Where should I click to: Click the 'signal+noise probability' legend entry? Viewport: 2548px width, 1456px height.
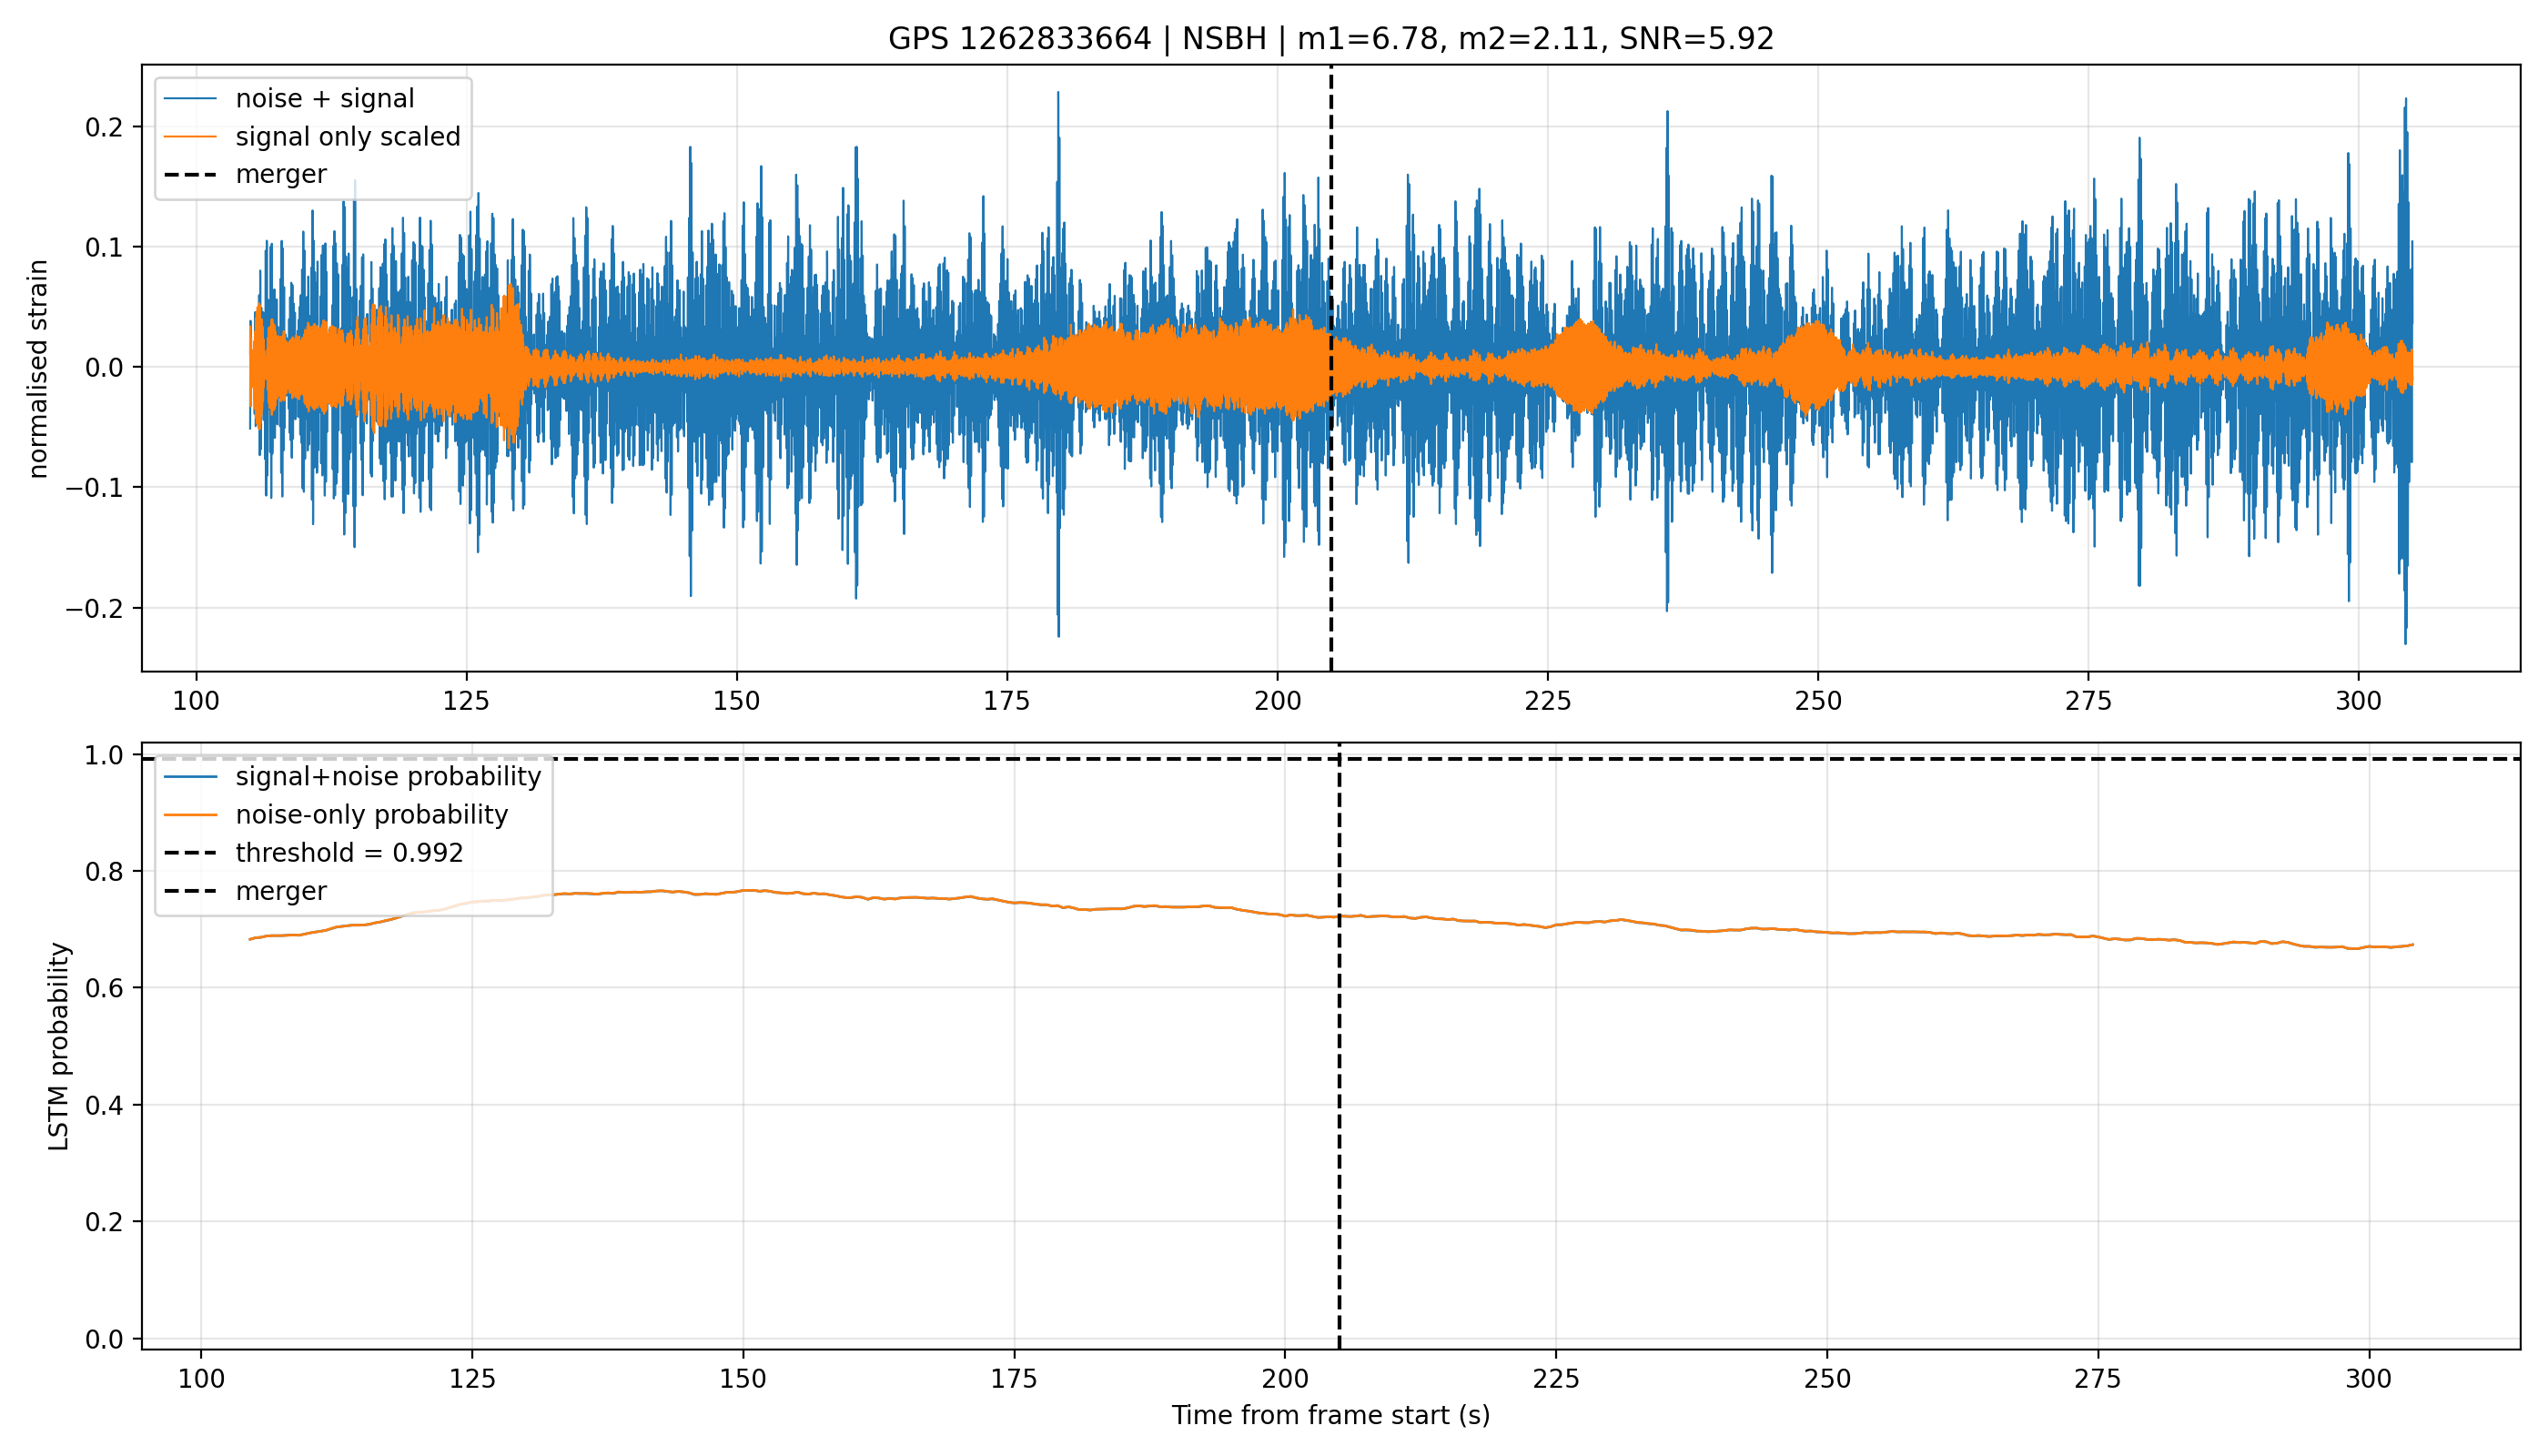[x=352, y=777]
